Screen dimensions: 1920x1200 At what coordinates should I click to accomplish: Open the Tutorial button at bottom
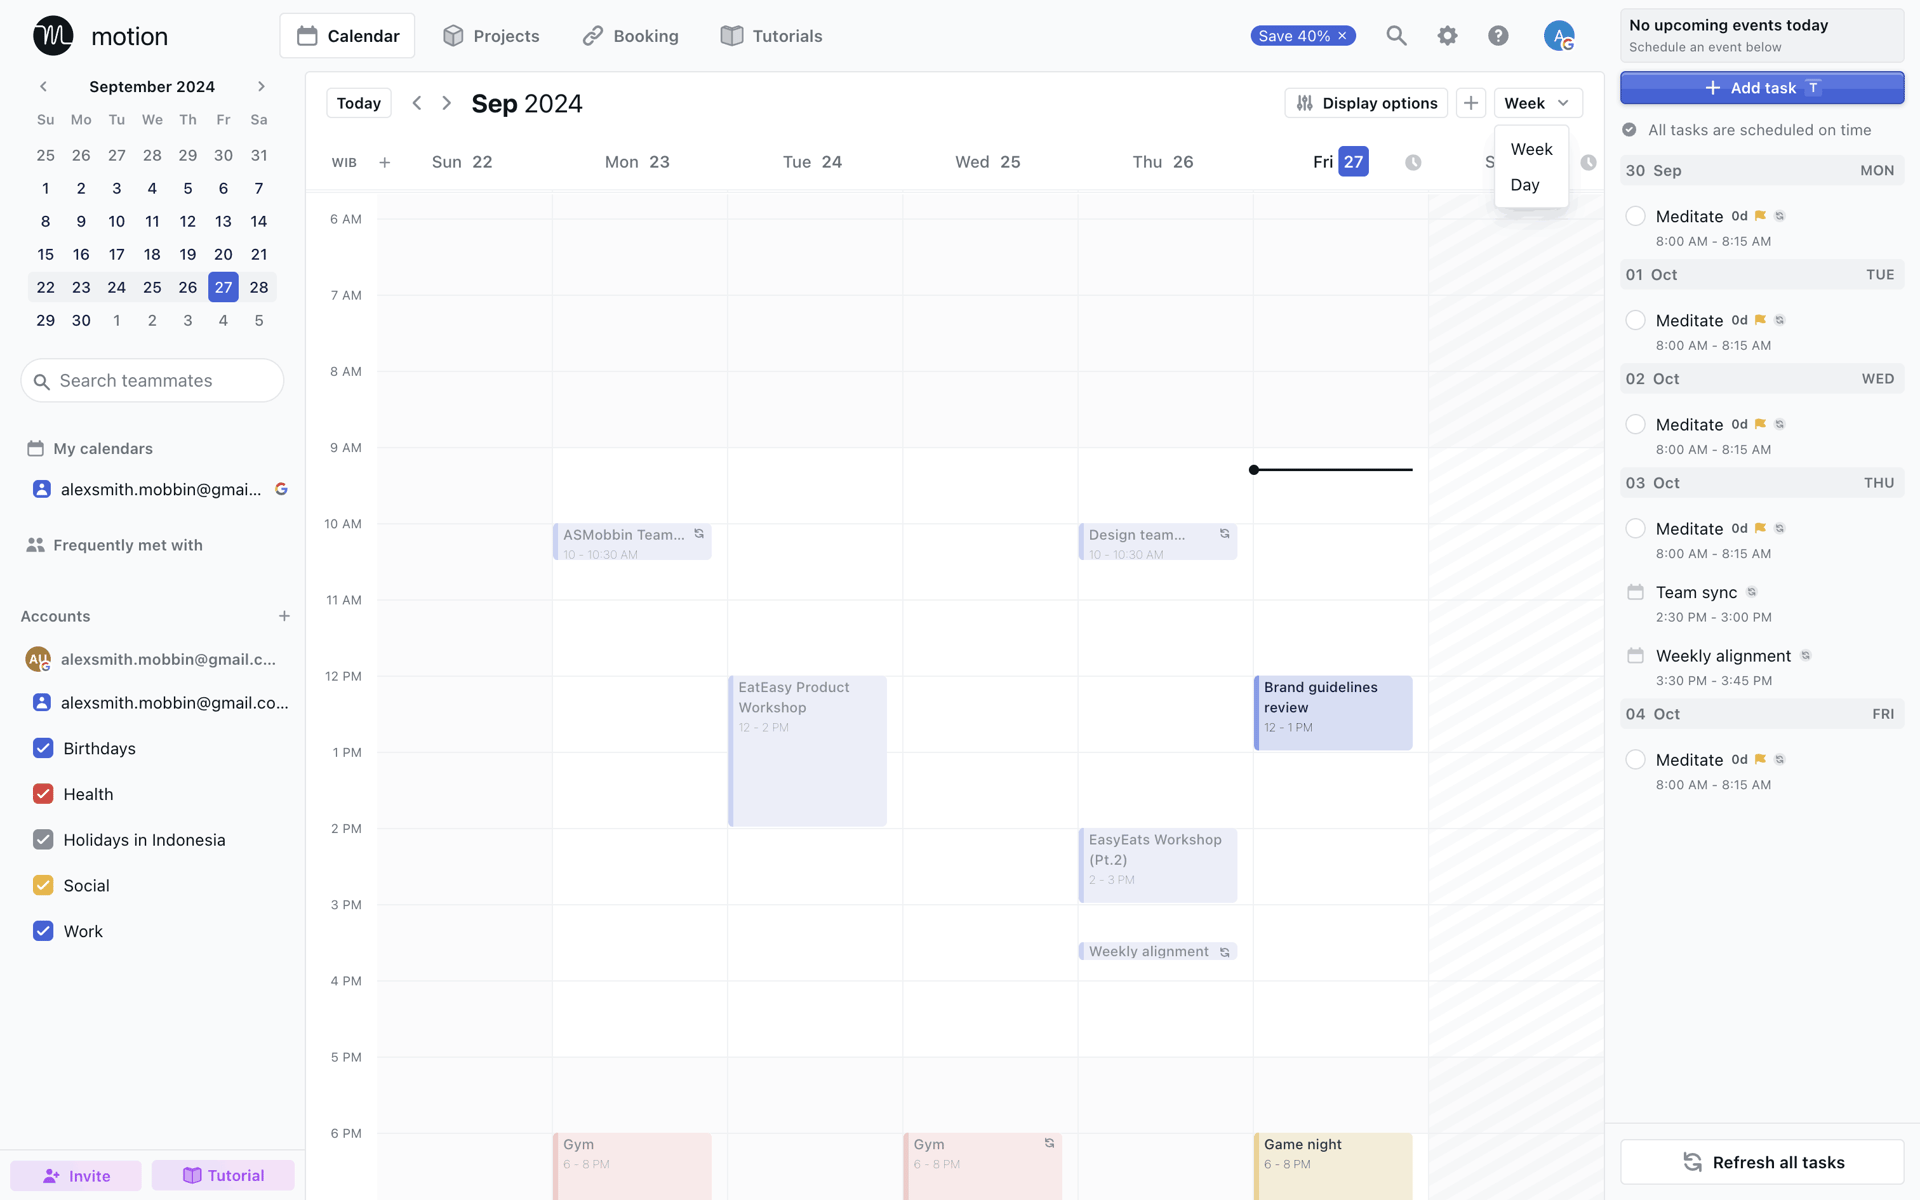tap(223, 1175)
